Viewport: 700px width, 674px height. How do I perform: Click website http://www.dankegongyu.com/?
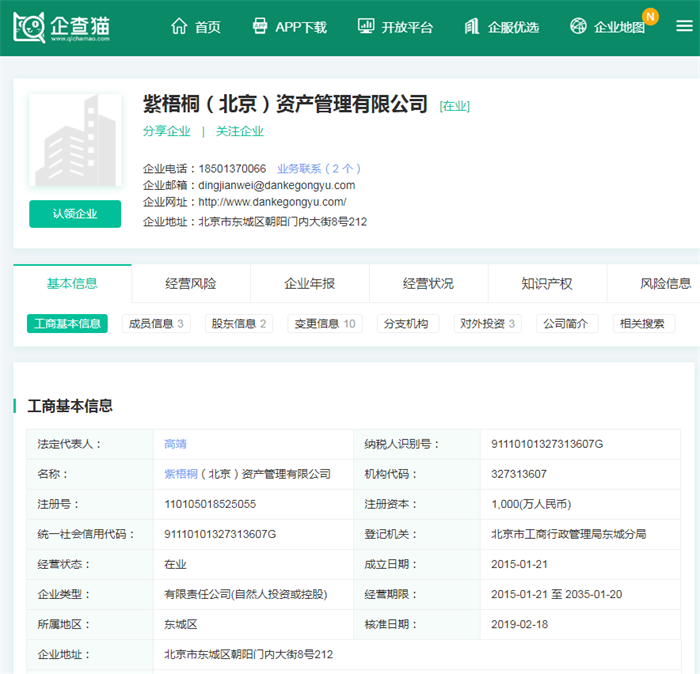[x=272, y=202]
